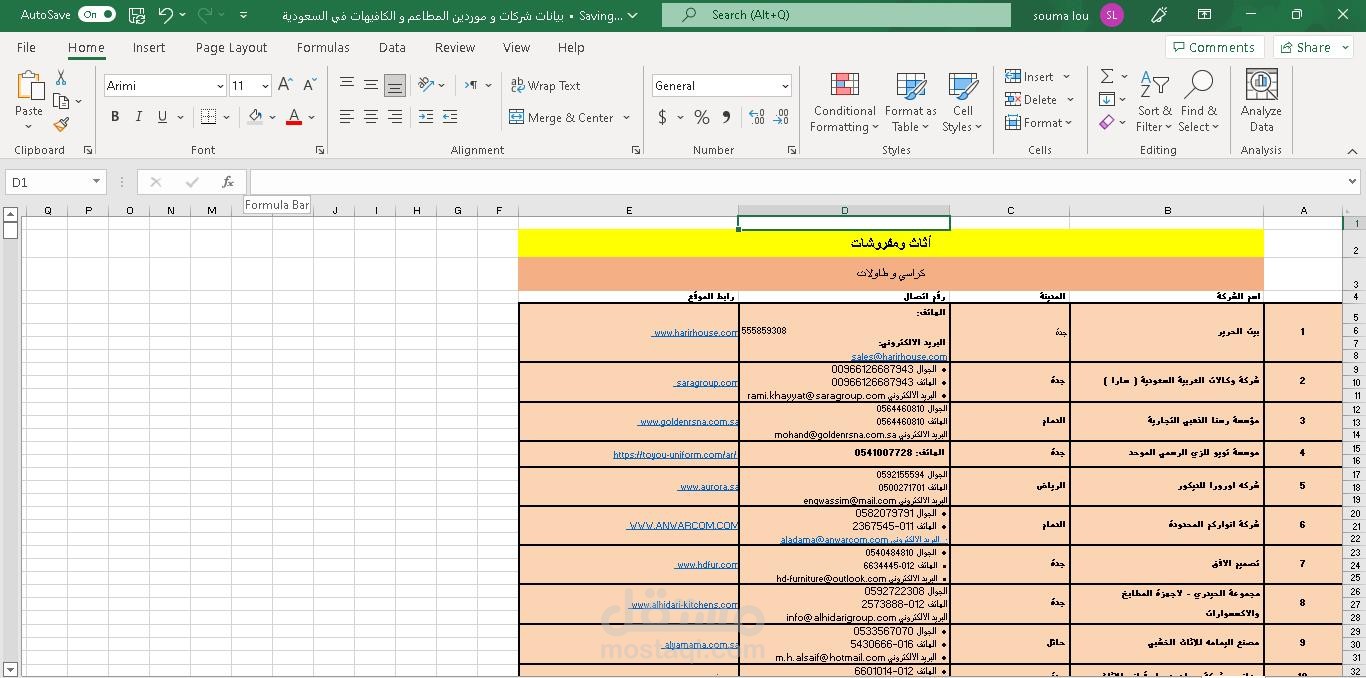Open the www.harirhouse.com link
Viewport: 1366px width, 678px height.
point(695,332)
